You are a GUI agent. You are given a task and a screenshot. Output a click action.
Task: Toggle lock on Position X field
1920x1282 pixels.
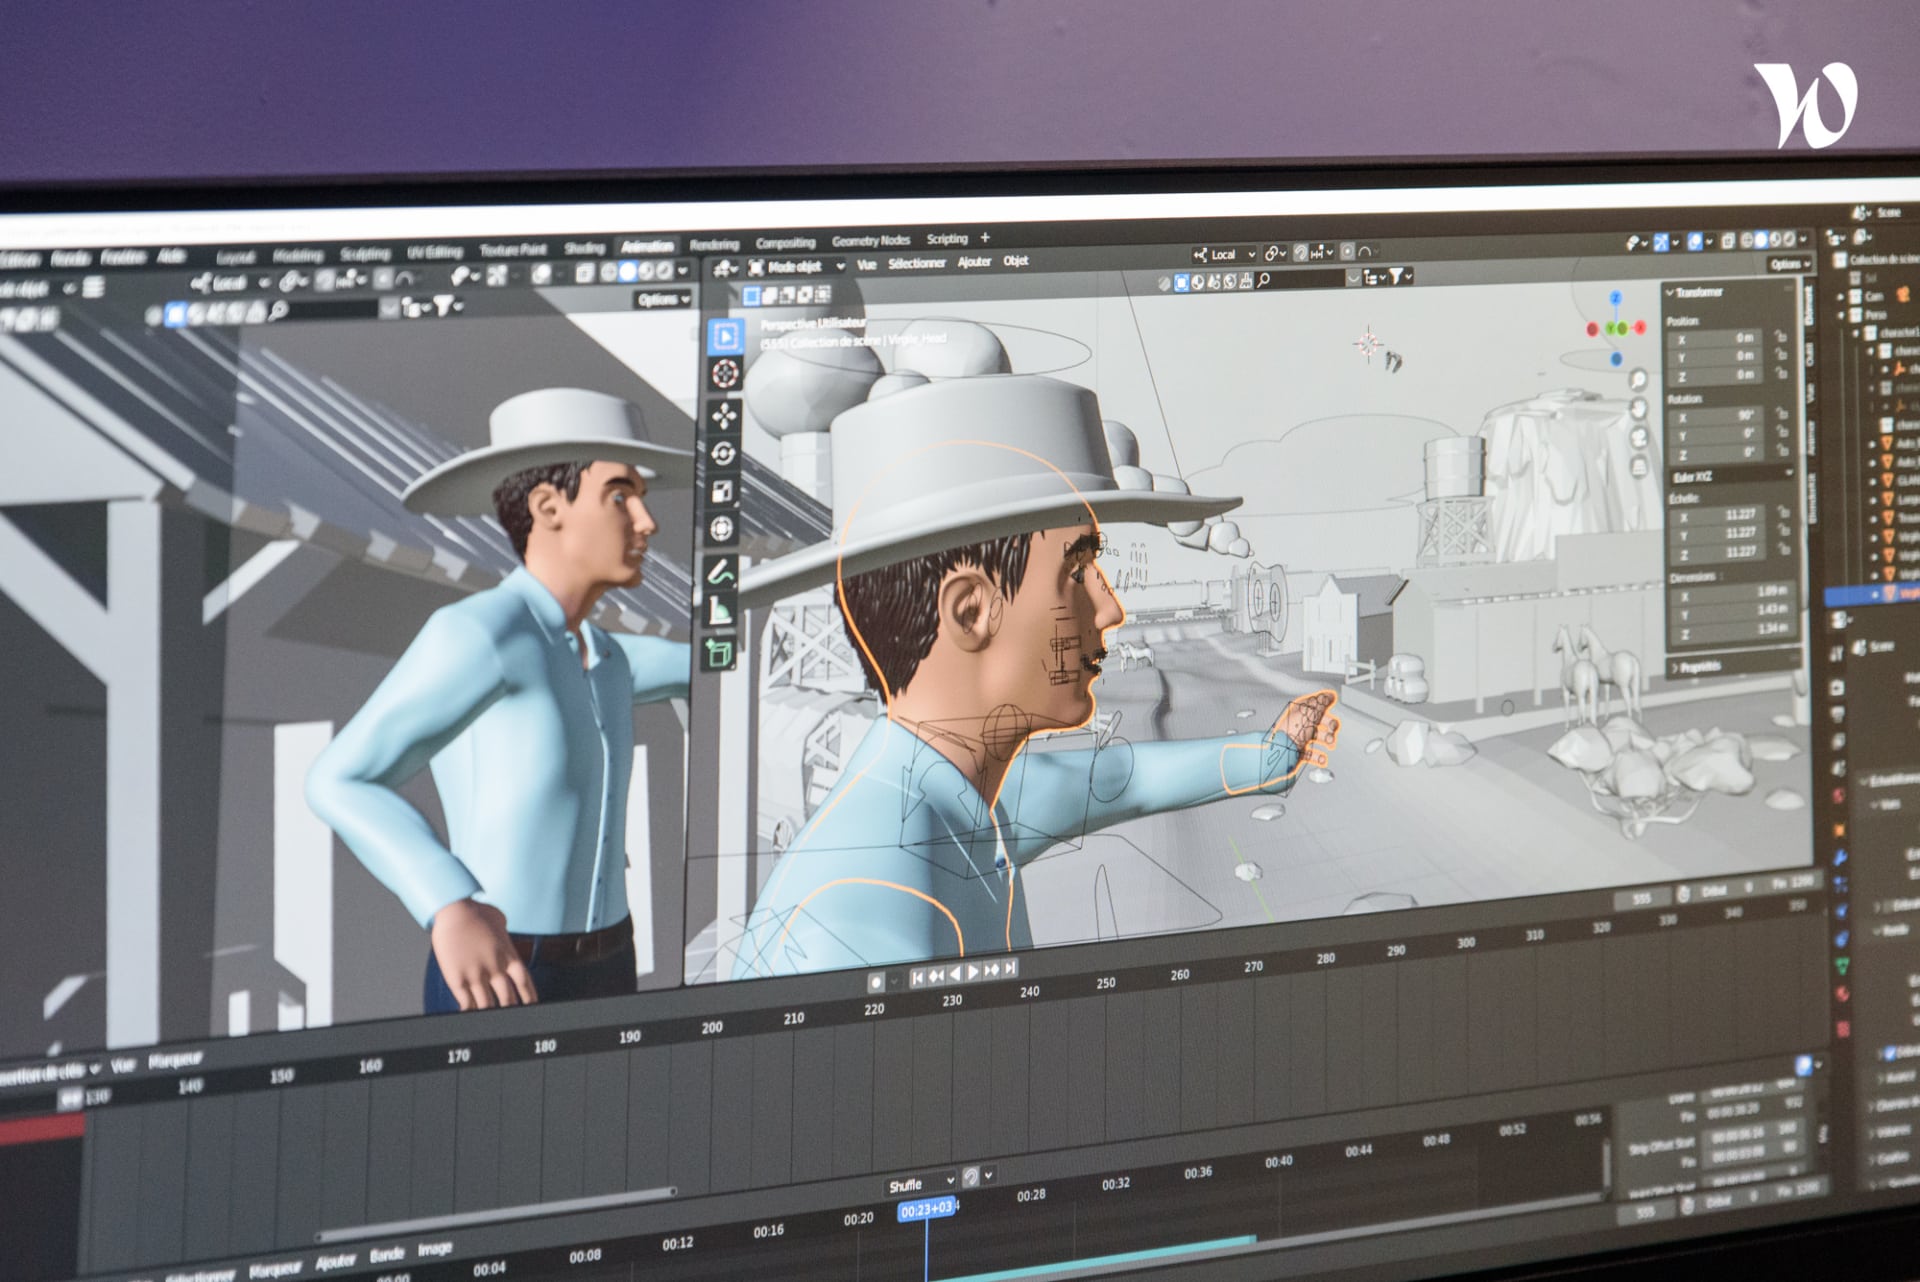pyautogui.click(x=1781, y=337)
